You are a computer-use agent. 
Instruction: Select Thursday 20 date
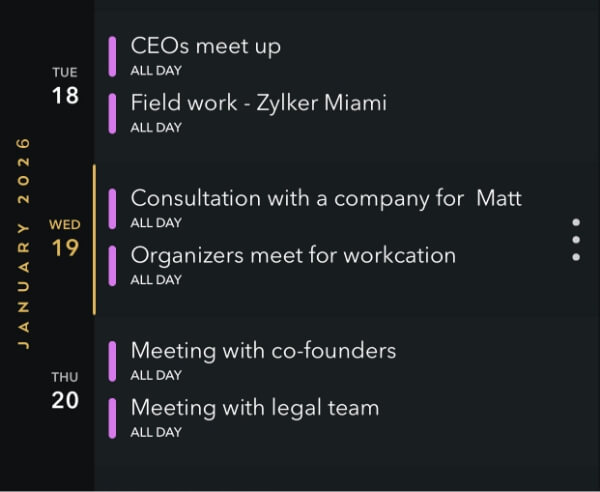65,391
